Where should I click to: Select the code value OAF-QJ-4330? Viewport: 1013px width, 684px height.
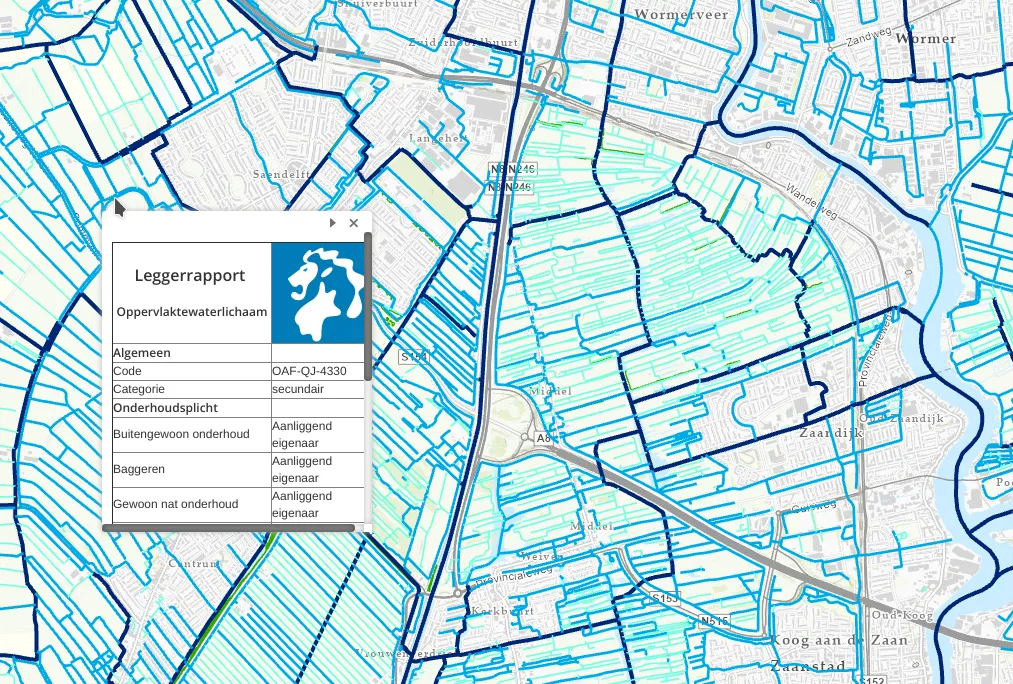309,371
